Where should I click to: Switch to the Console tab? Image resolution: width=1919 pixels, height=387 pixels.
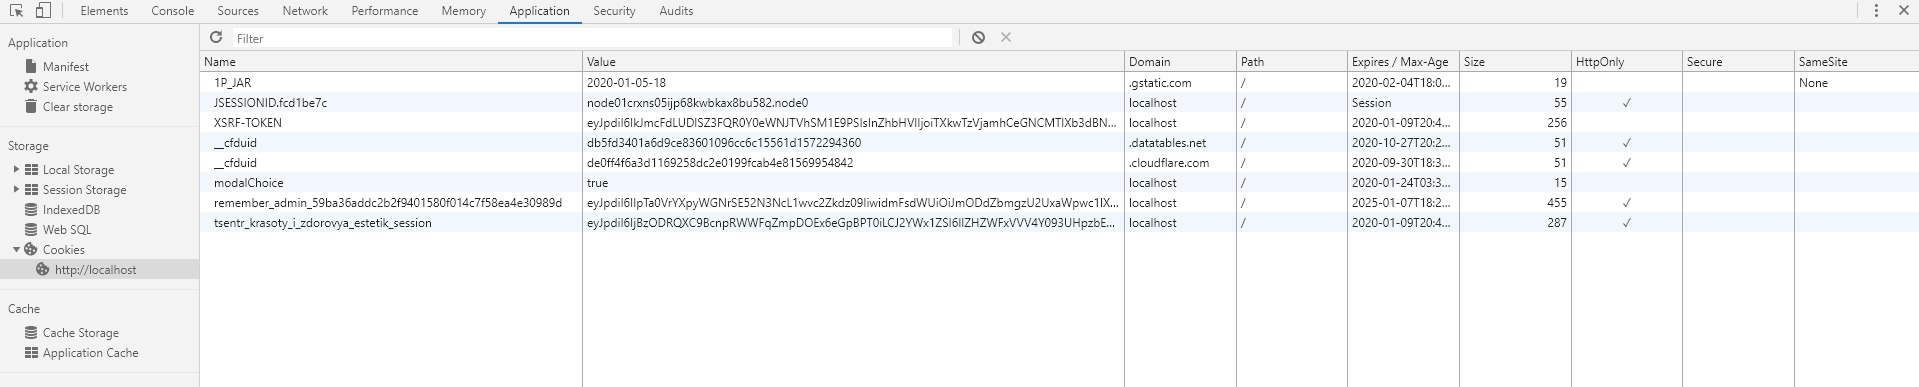coord(173,11)
